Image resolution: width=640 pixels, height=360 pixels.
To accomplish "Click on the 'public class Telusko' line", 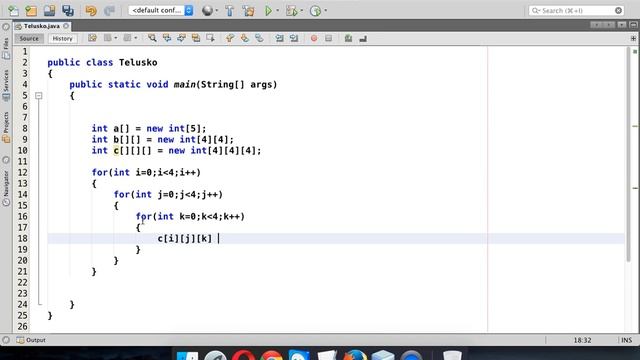I will tap(102, 62).
